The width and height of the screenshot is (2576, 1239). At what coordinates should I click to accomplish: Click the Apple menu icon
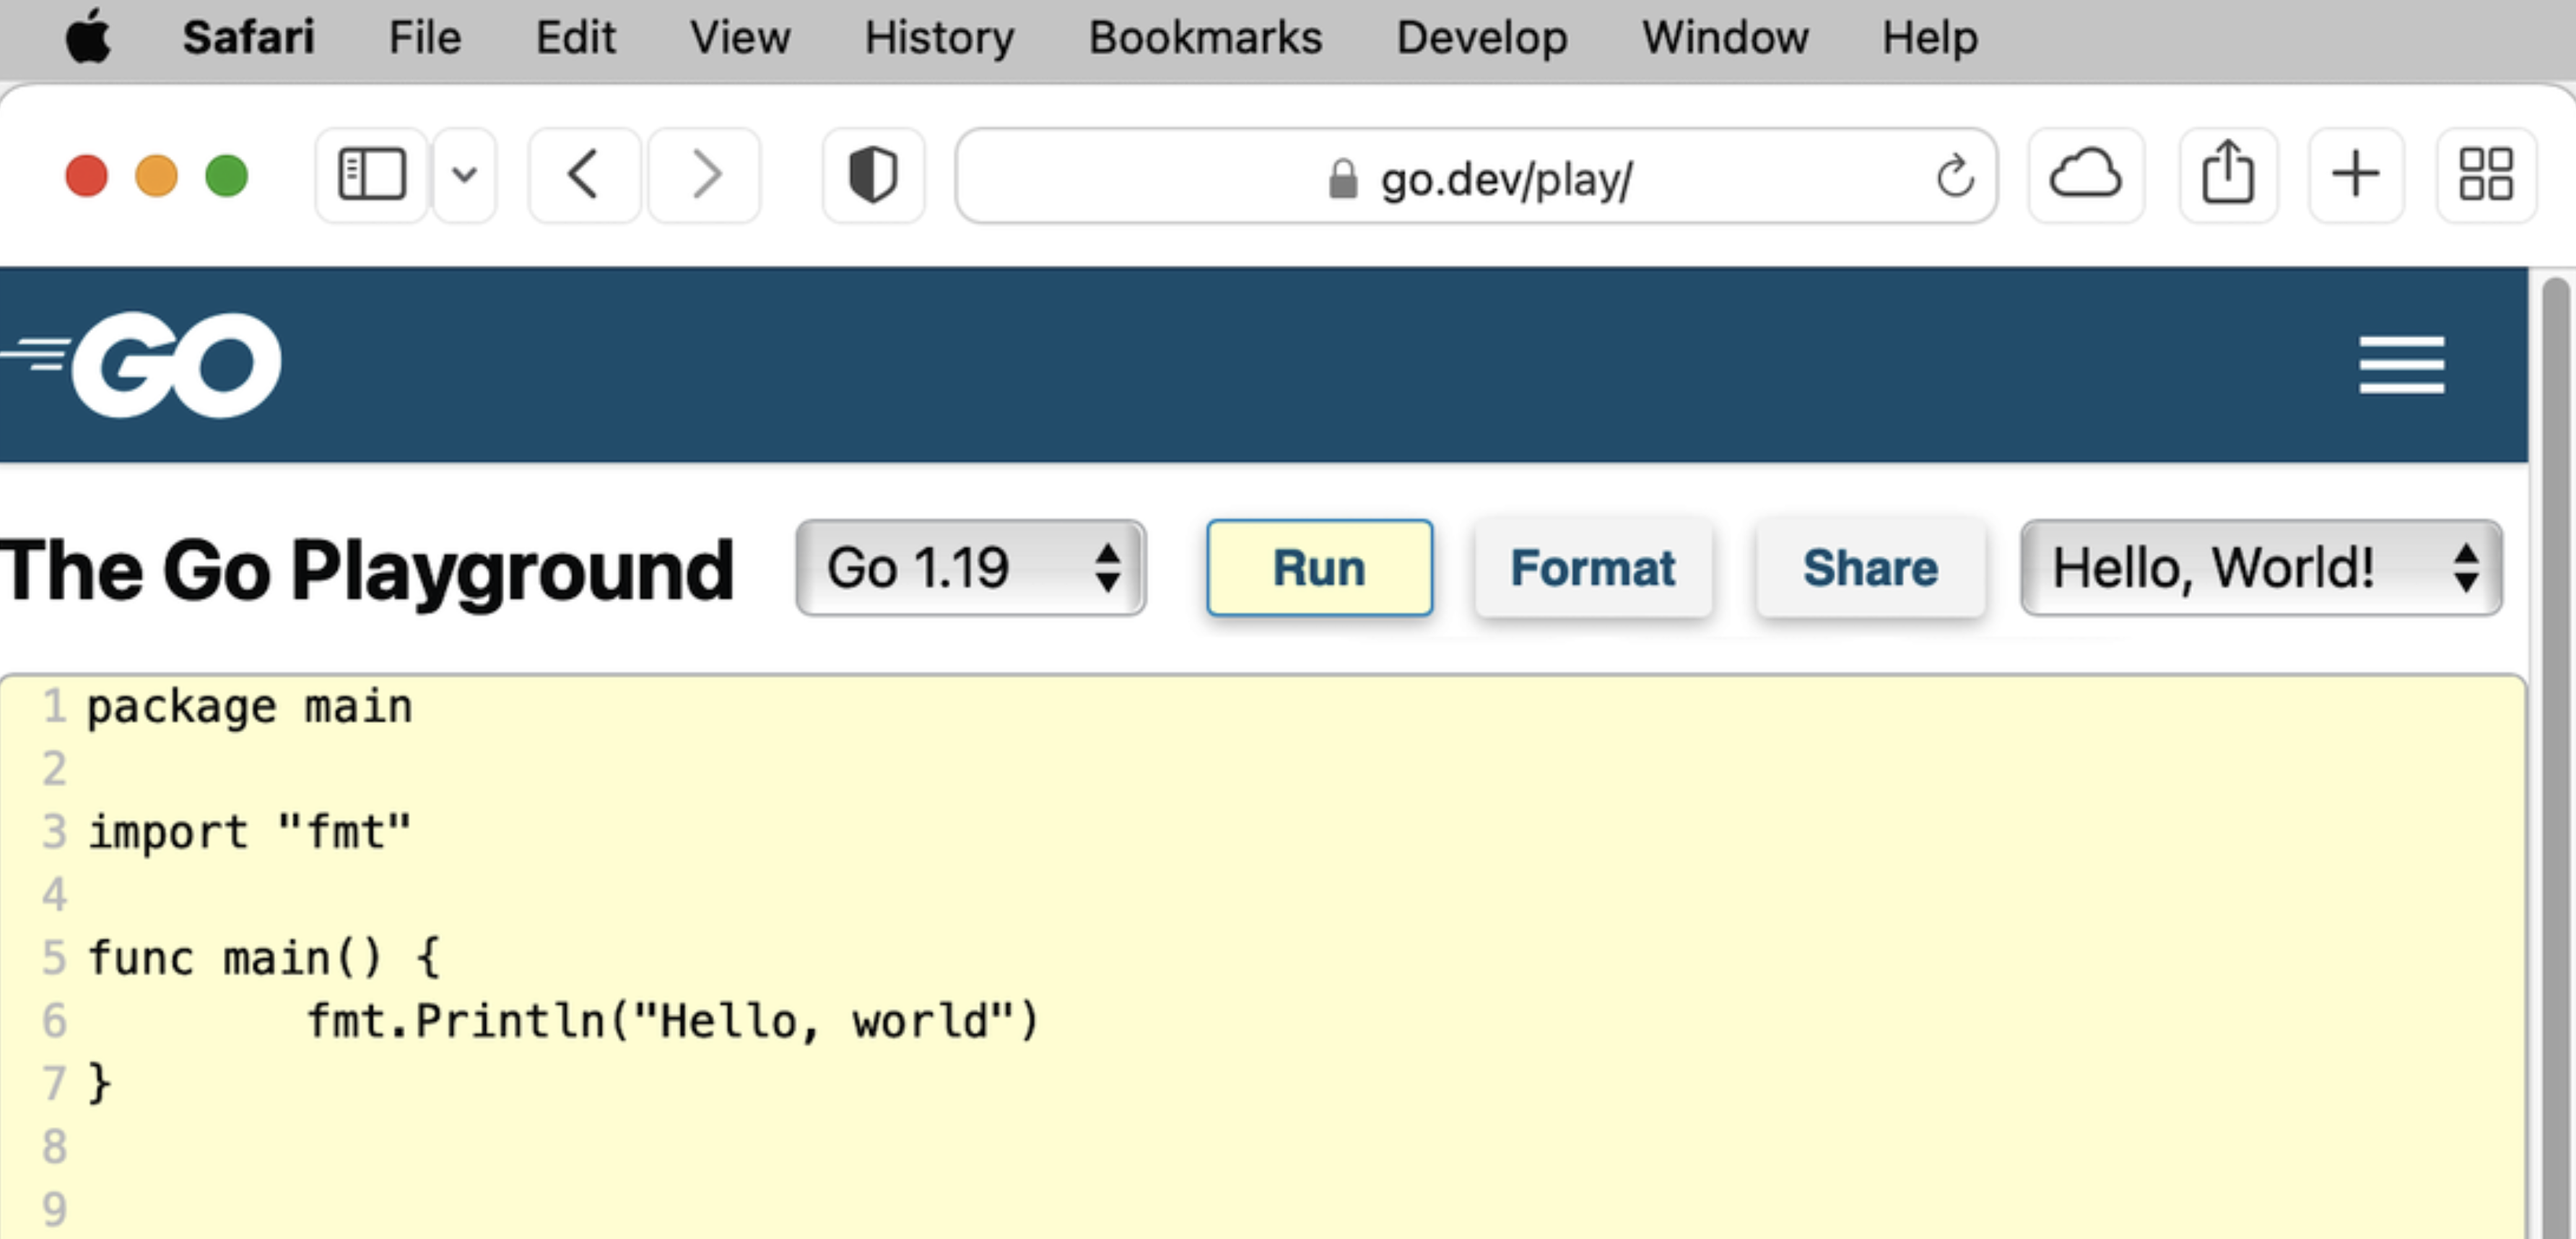coord(88,37)
